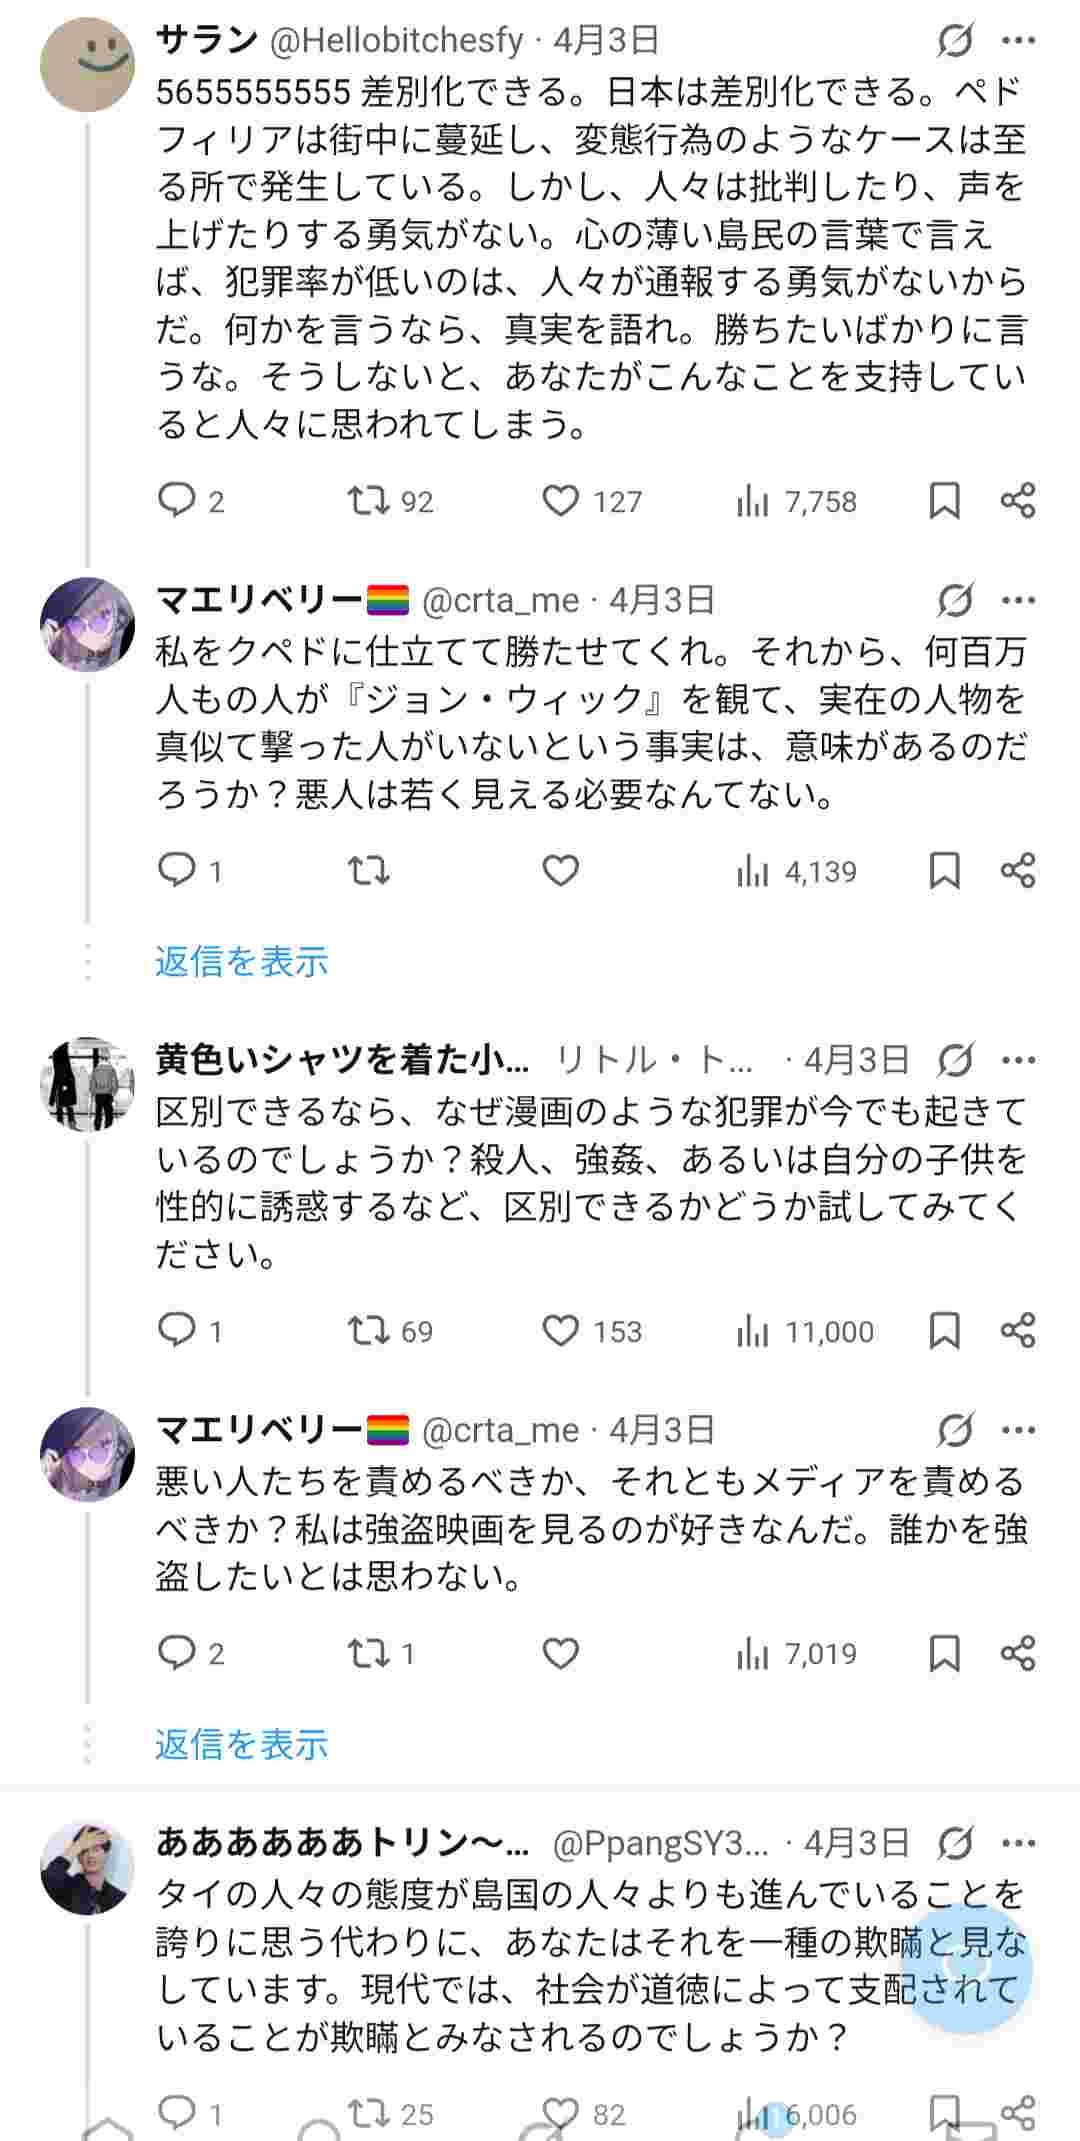Click Grok icon on サラン's tweet

coord(955,41)
